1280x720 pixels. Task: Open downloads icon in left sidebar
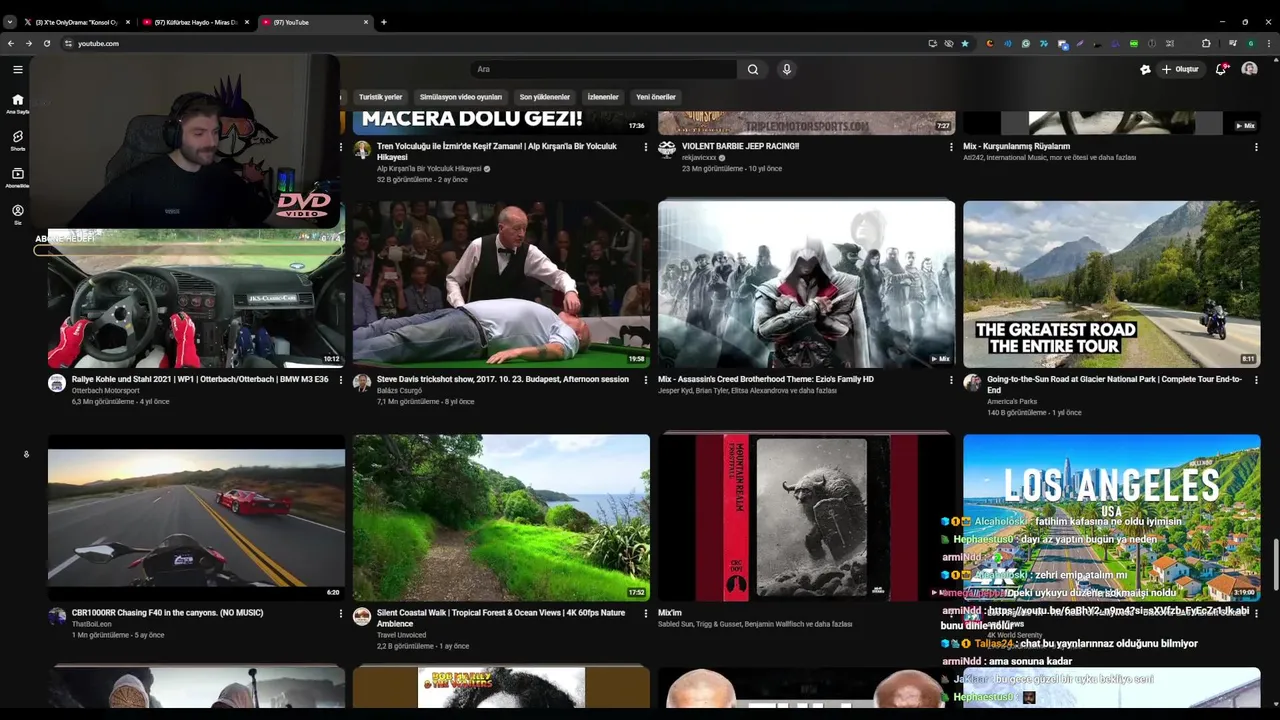(26, 454)
